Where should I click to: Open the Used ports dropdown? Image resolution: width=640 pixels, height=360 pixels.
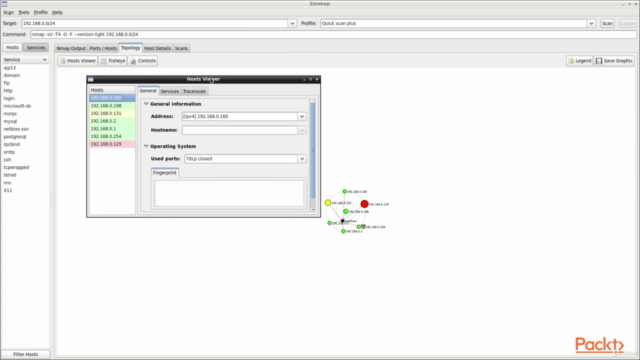pyautogui.click(x=302, y=159)
